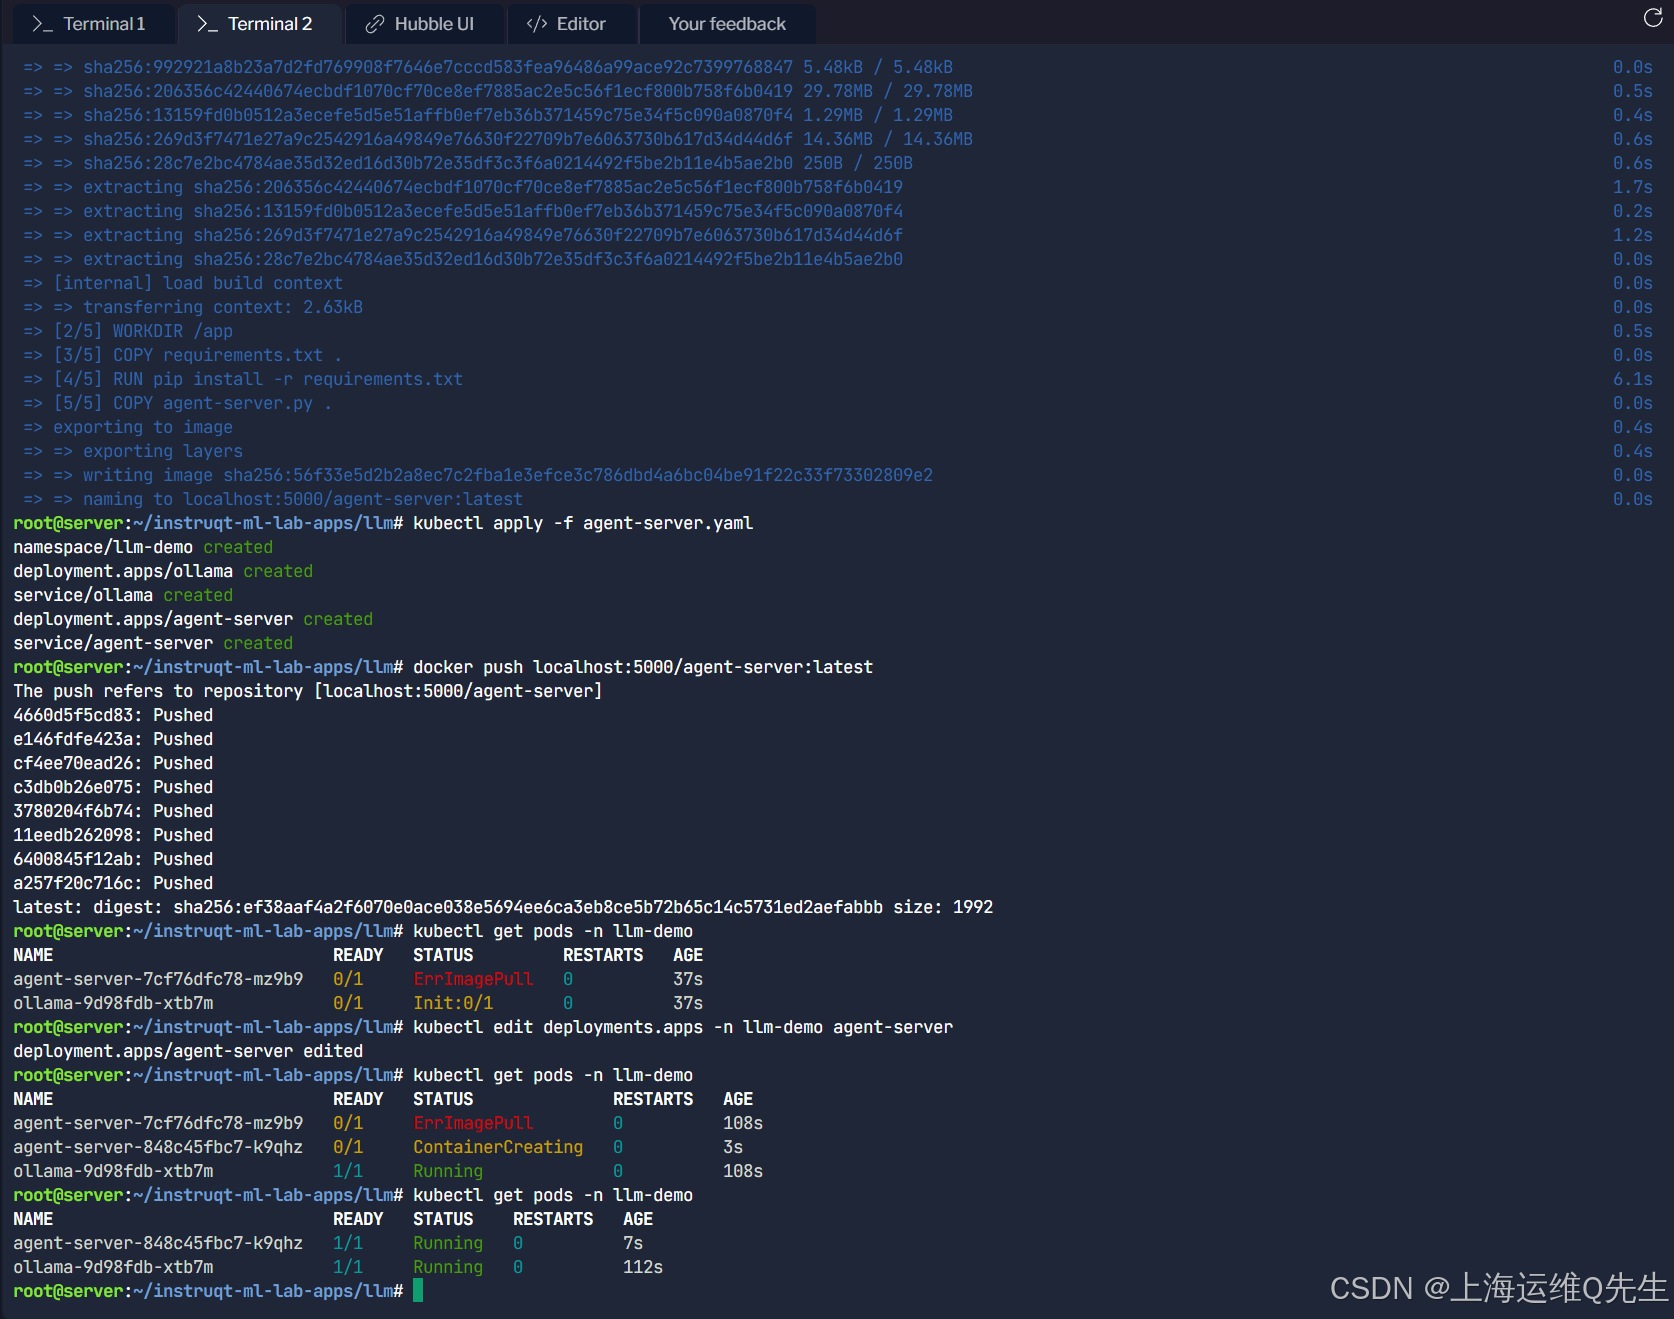The height and width of the screenshot is (1319, 1674).
Task: Click the 'kubectl apply -f agent-server.yaml' command
Action: point(583,523)
